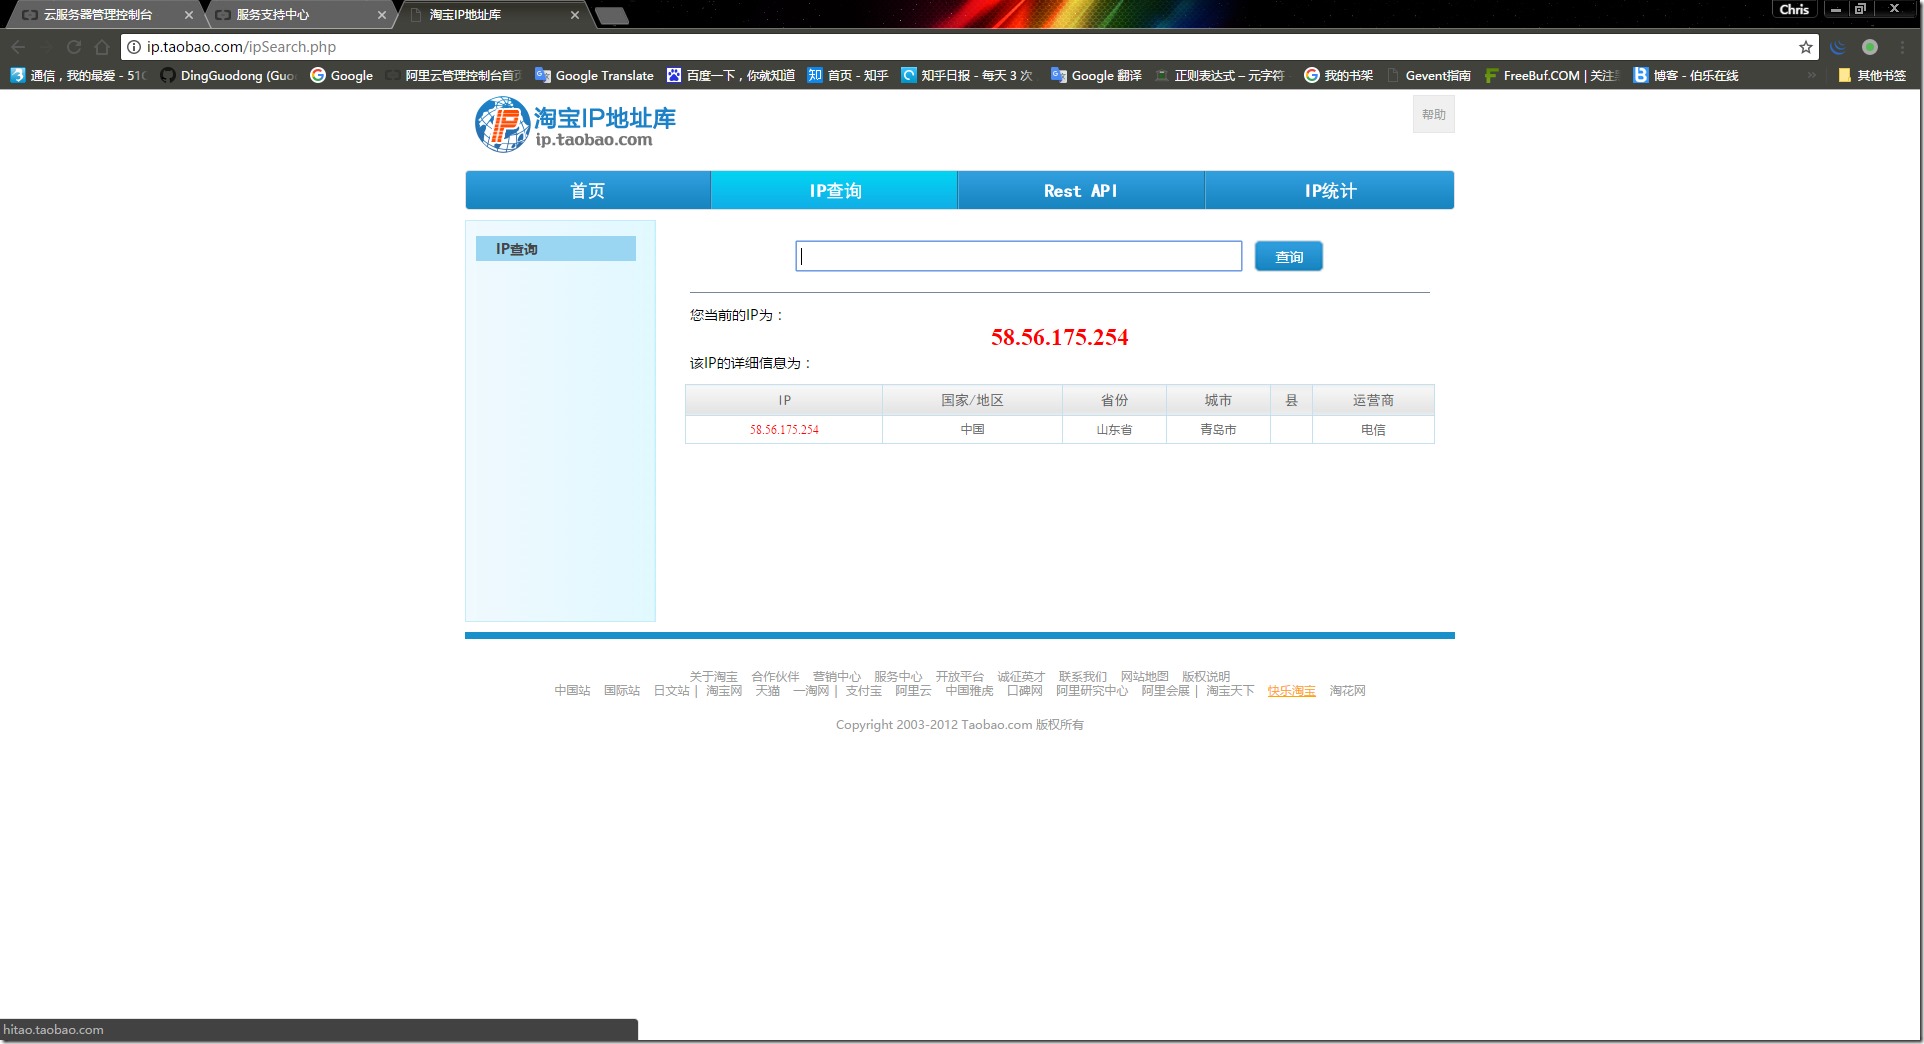Click the 58.56.175.254 table cell
The image size is (1924, 1044).
click(x=784, y=429)
